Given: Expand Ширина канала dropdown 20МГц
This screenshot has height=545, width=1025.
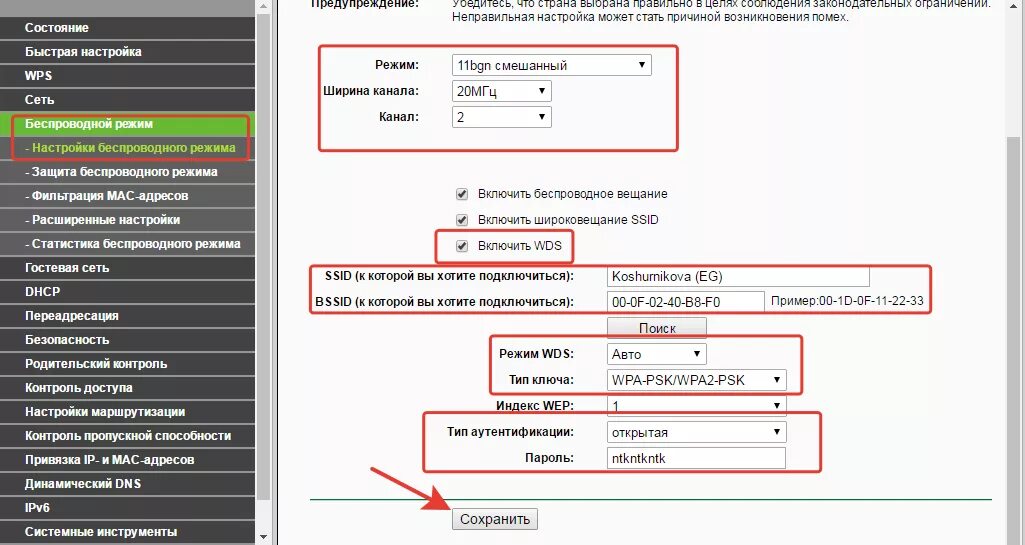Looking at the screenshot, I should (501, 91).
